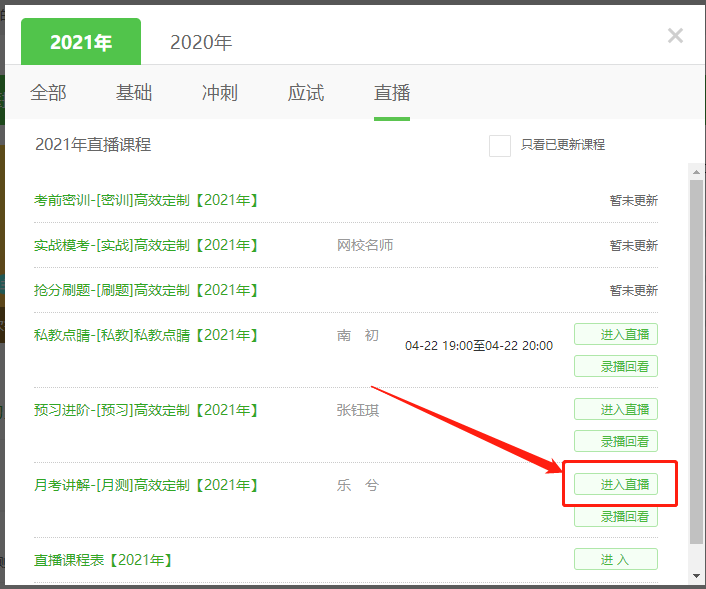Watch 录播回看 for 月考讲解 course

pyautogui.click(x=616, y=517)
